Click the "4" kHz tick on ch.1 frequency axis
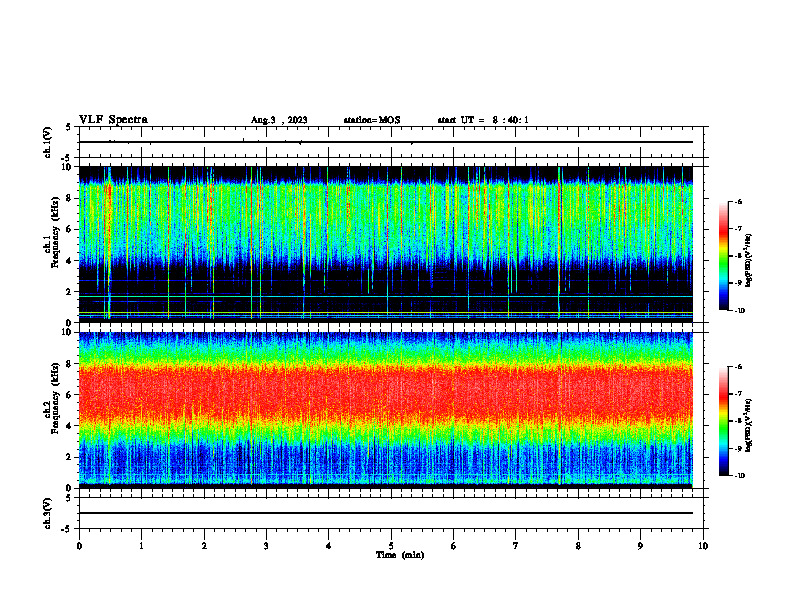Image resolution: width=792 pixels, height=612 pixels. tap(69, 261)
